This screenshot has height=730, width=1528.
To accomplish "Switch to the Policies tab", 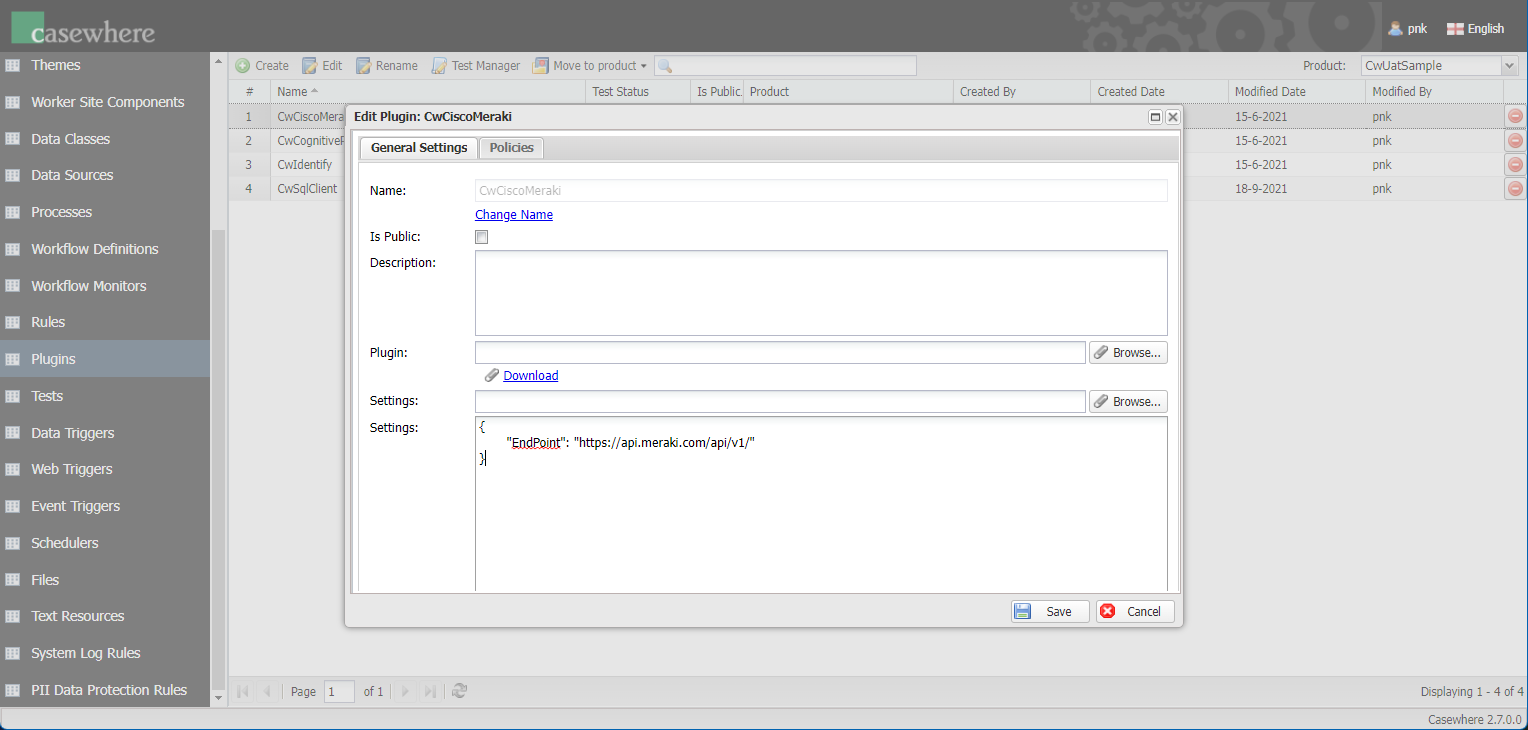I will [511, 147].
